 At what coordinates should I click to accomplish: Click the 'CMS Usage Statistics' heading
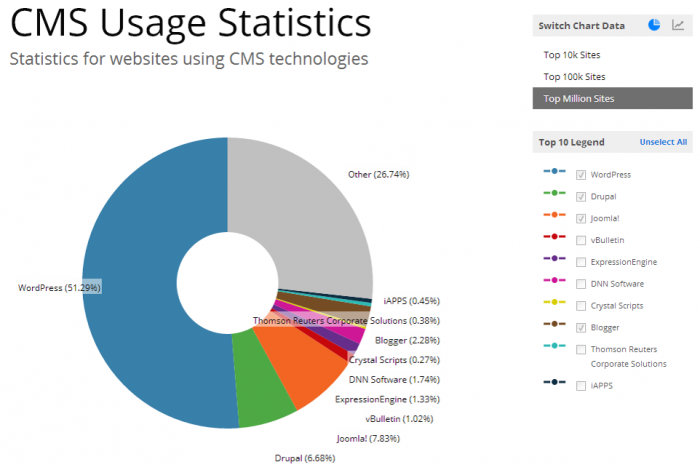click(191, 22)
